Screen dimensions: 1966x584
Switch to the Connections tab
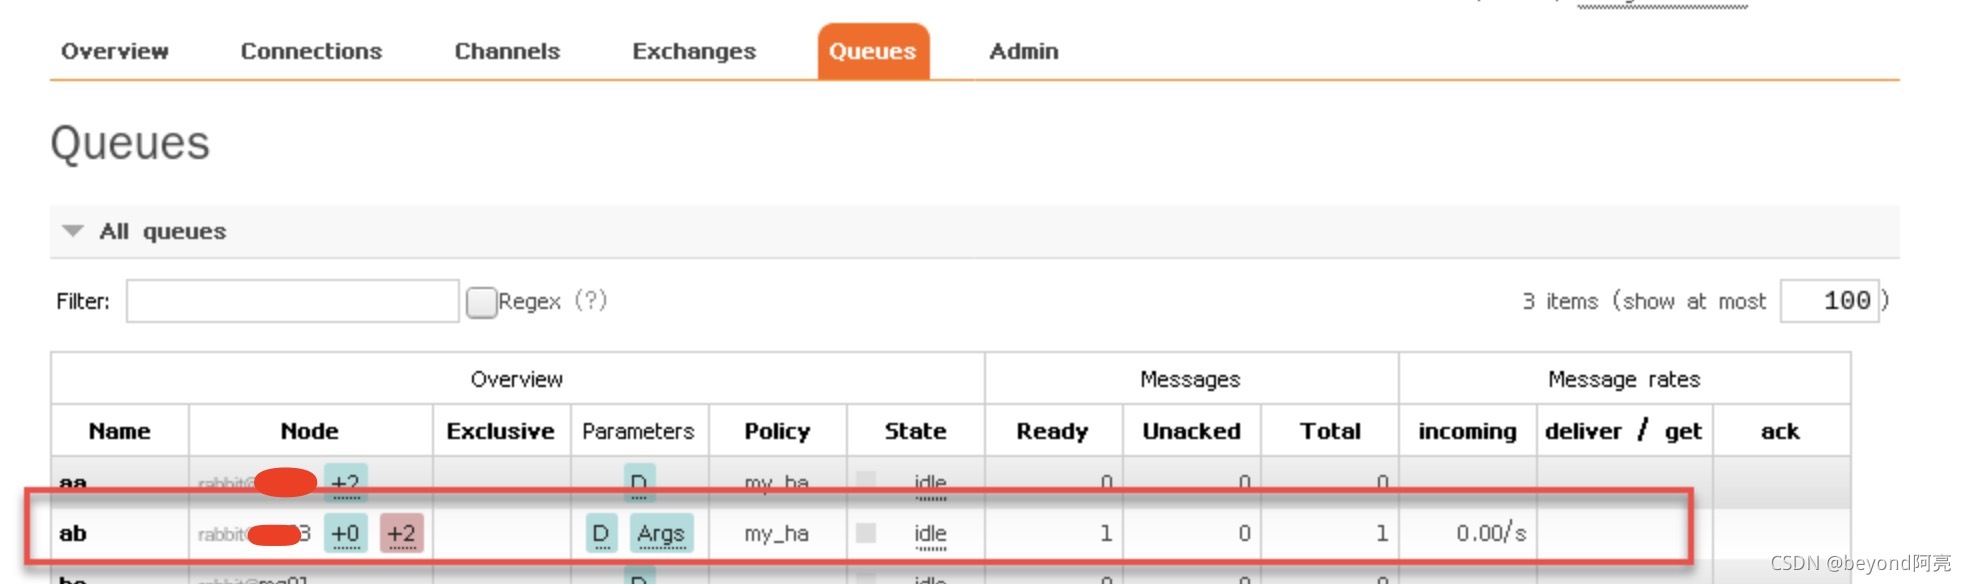click(311, 51)
